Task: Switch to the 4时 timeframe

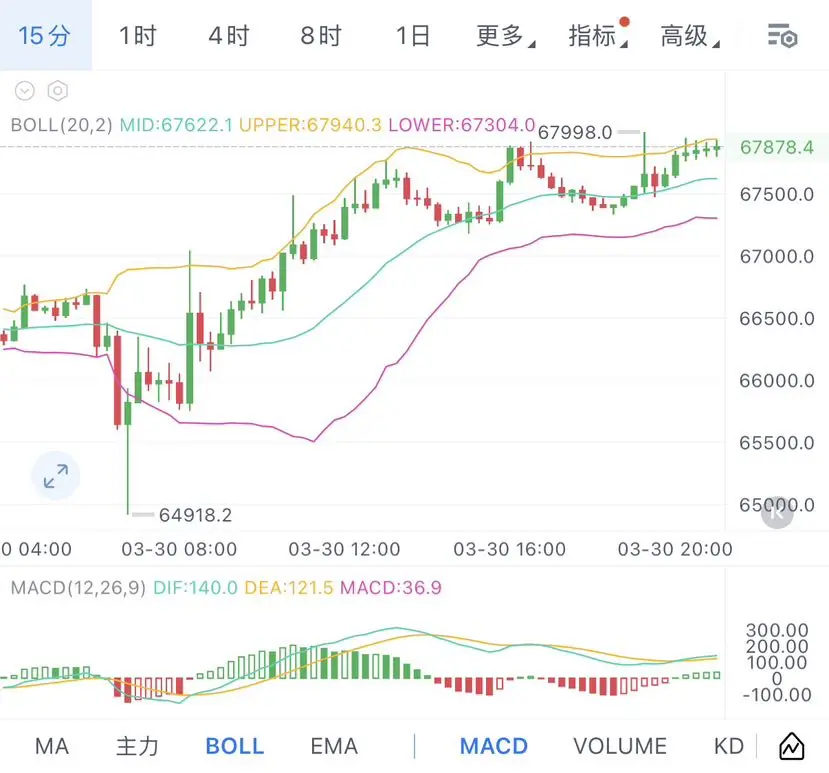Action: pyautogui.click(x=228, y=37)
